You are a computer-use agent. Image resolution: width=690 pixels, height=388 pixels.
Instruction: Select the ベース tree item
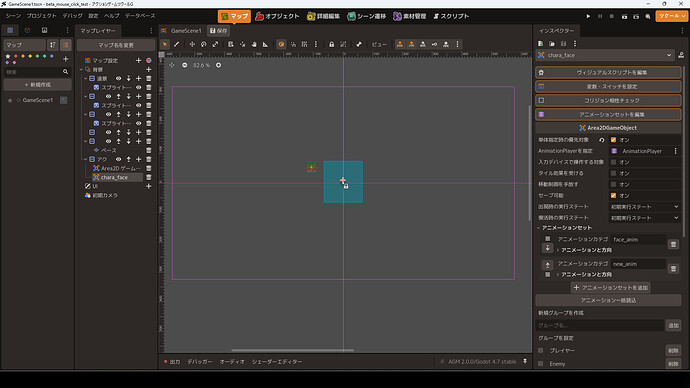click(x=108, y=150)
